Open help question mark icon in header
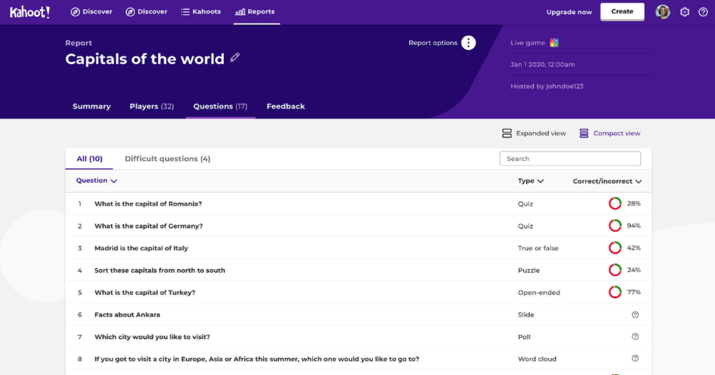This screenshot has height=375, width=715. (703, 12)
